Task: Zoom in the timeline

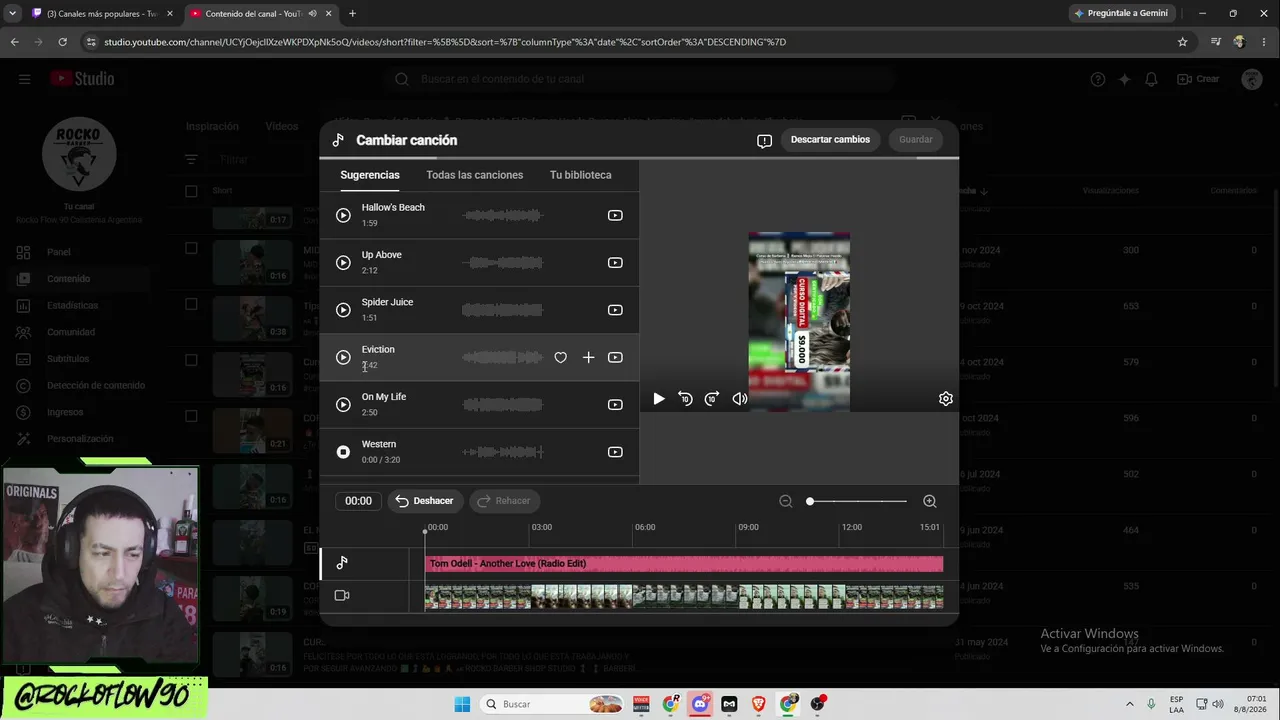Action: pos(930,501)
